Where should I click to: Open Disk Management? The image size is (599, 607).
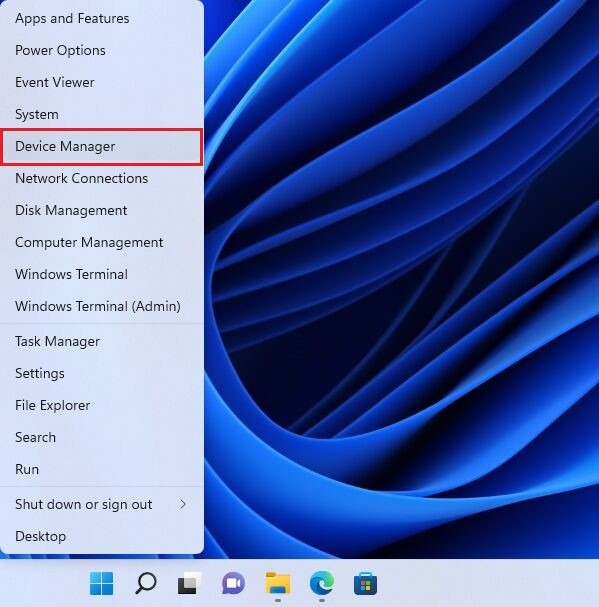(101, 210)
